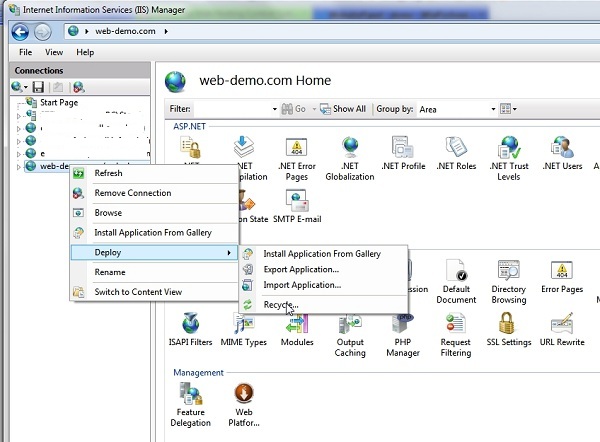
Task: Click the Connections pane header
Action: [80, 70]
